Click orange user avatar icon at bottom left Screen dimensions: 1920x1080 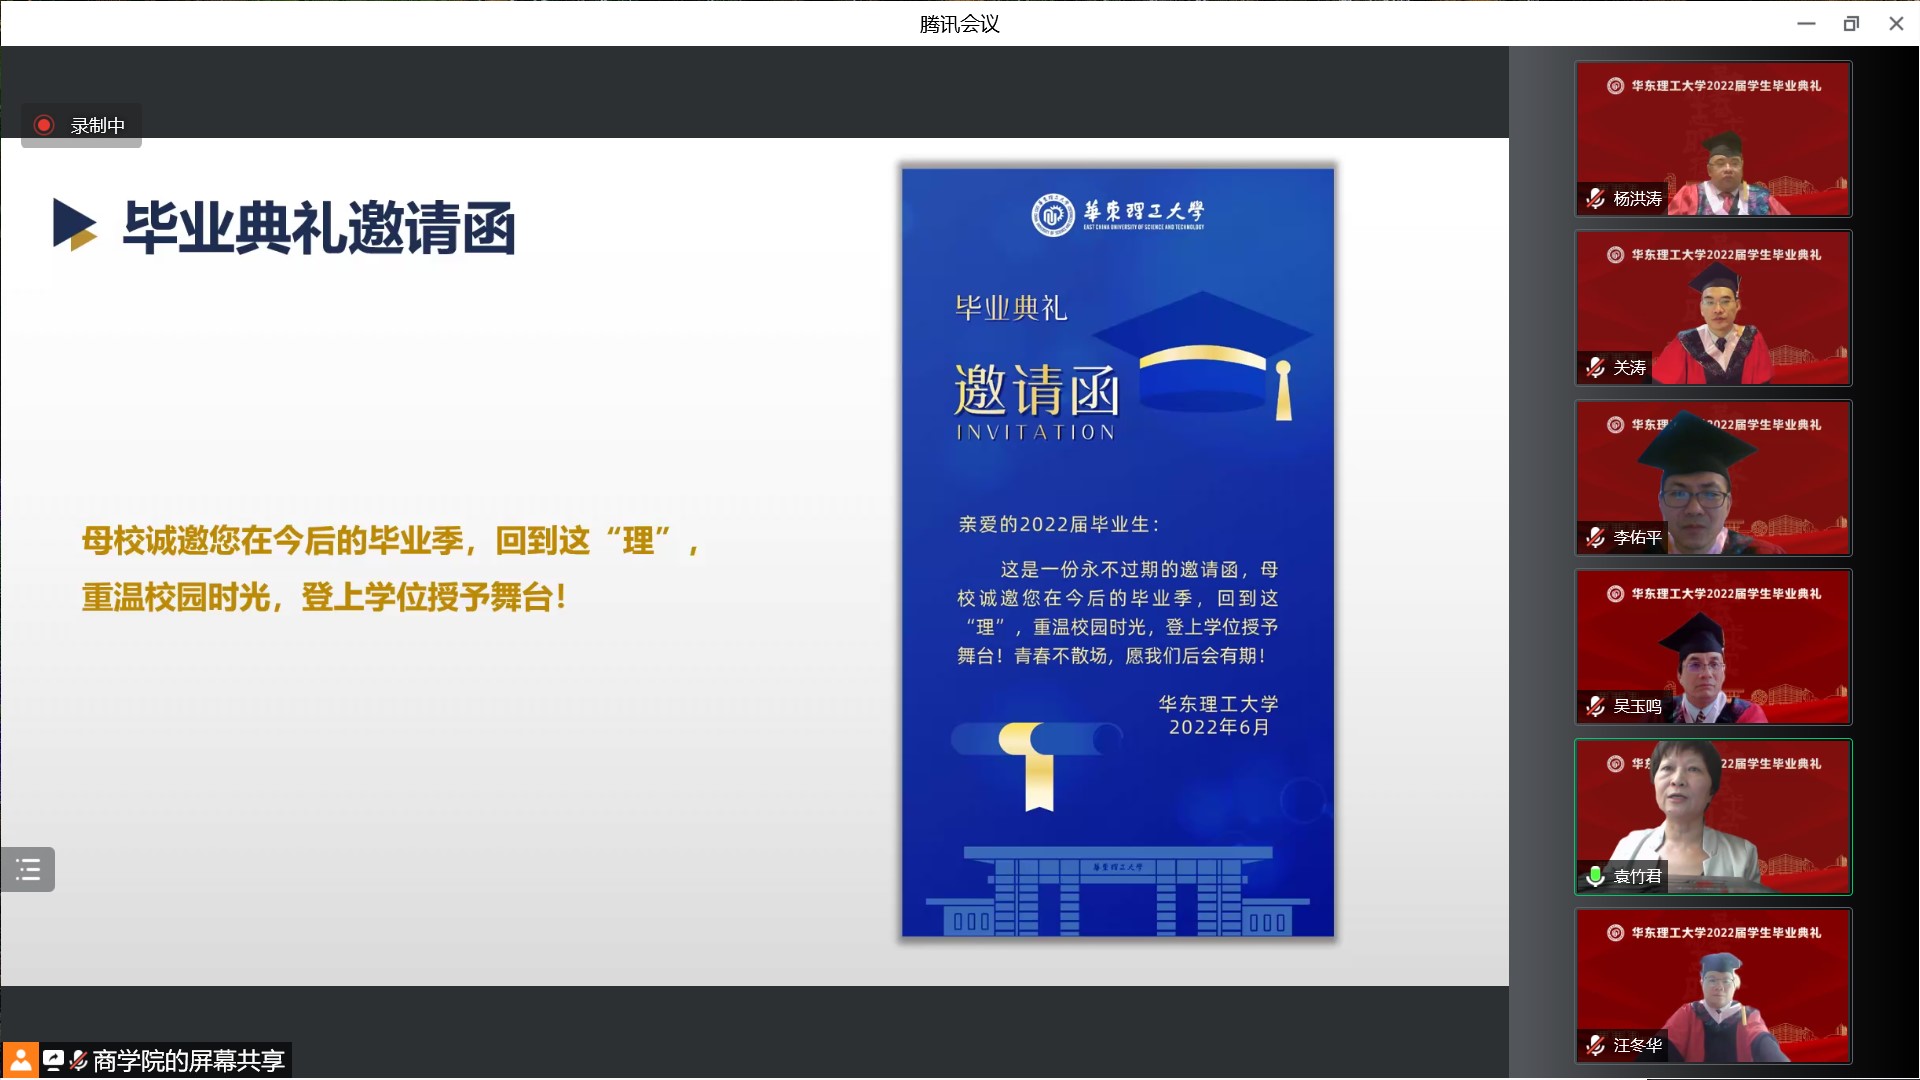click(x=20, y=1060)
